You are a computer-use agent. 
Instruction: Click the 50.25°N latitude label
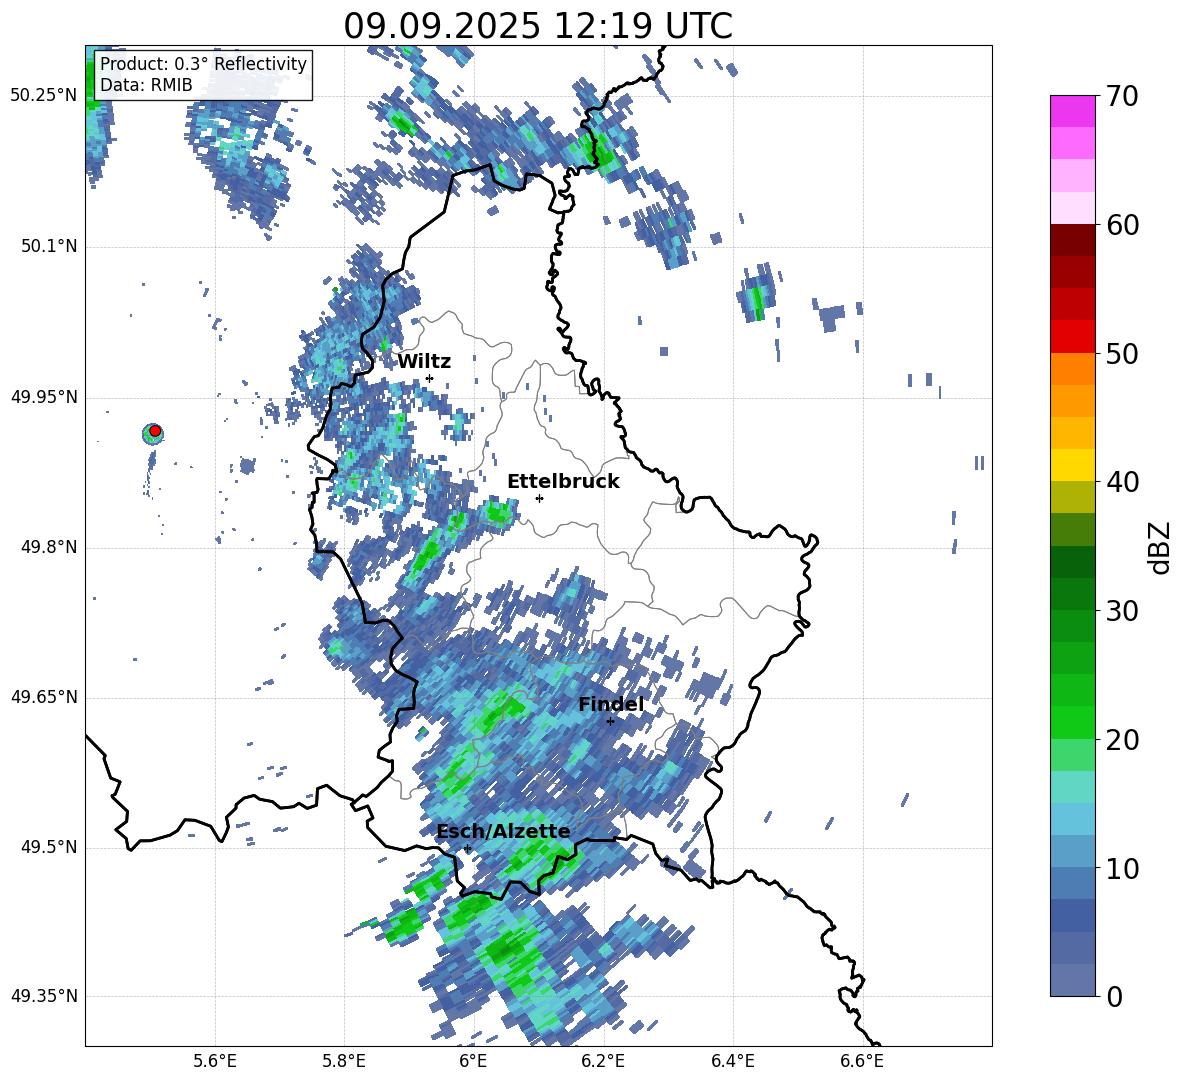coord(44,96)
